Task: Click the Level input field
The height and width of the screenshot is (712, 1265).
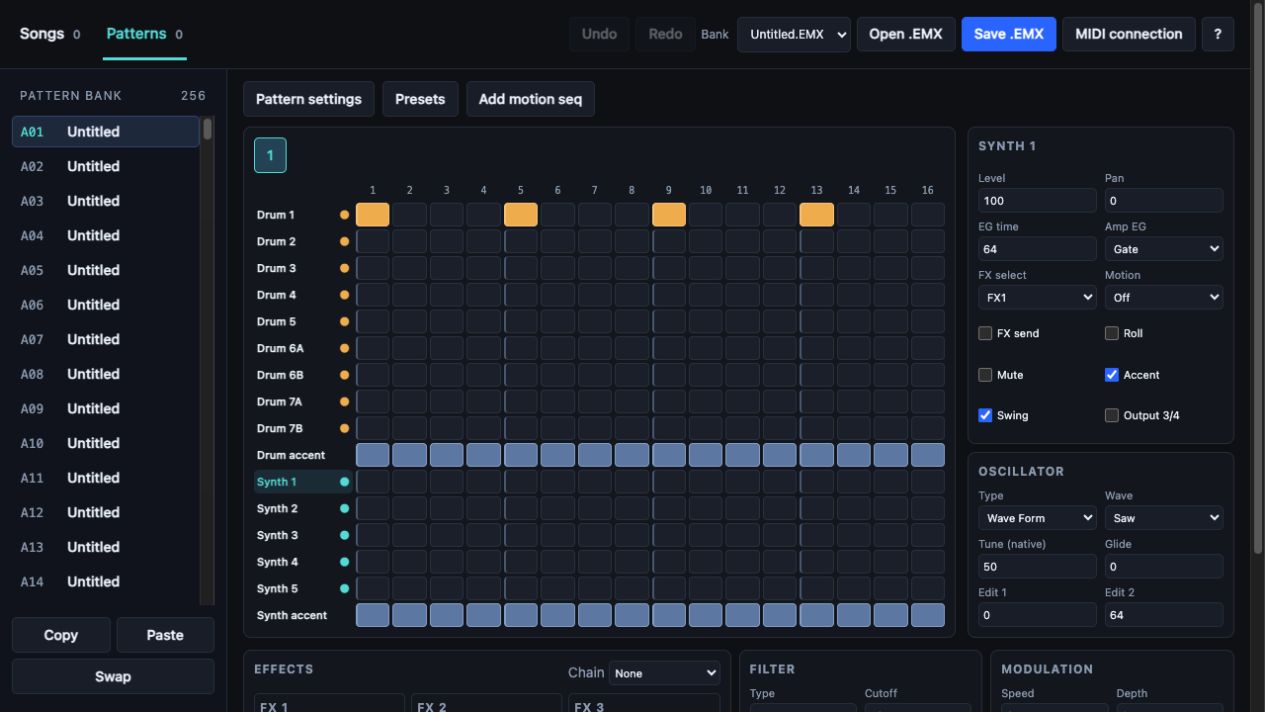Action: (1037, 201)
